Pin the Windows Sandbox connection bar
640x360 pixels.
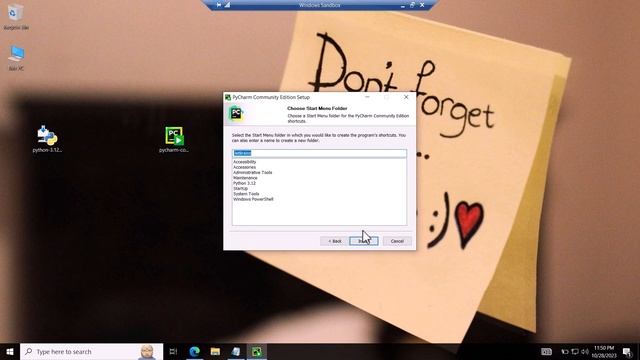[x=219, y=5]
